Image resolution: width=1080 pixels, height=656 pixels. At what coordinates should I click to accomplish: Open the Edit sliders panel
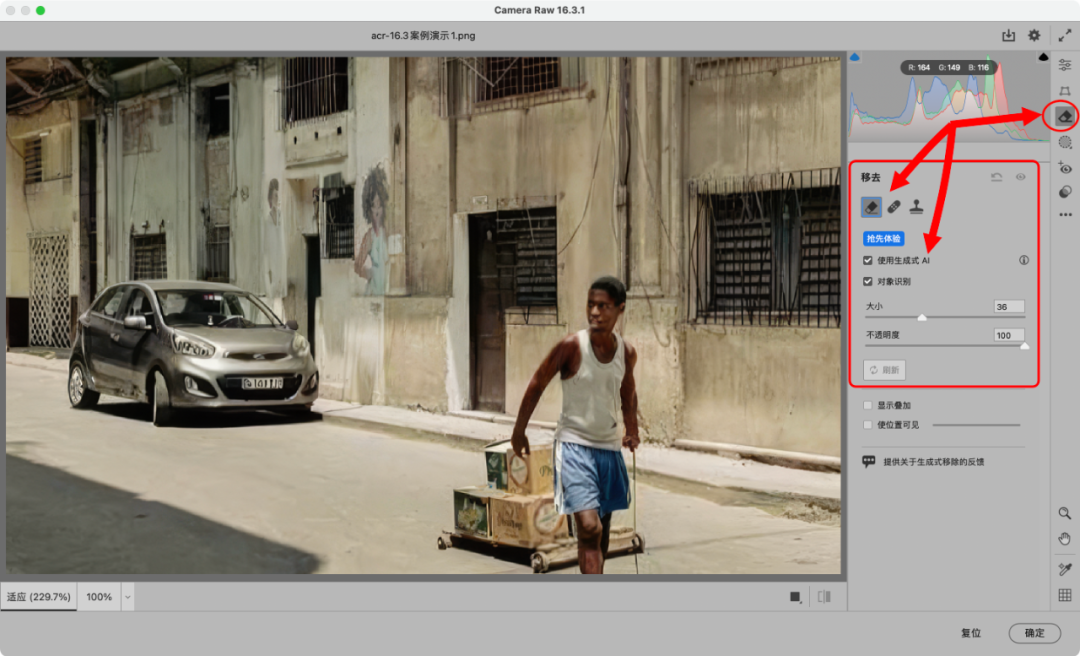point(1065,65)
